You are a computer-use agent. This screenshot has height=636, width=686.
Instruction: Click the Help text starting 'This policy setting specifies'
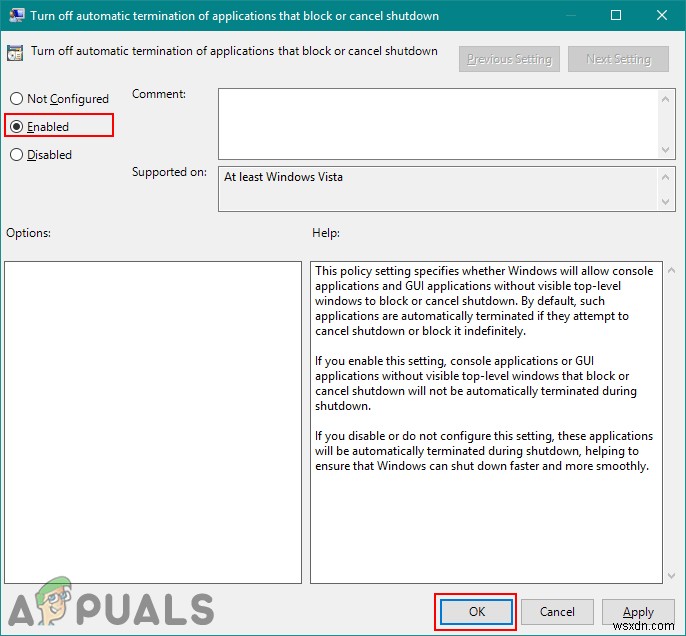coord(484,301)
